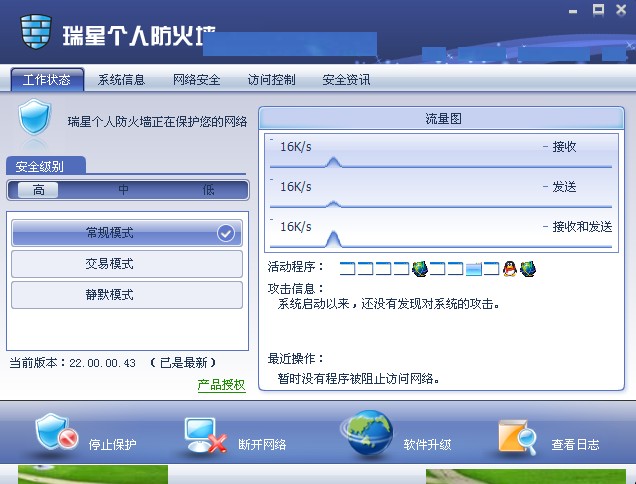Close the firewall window
The height and width of the screenshot is (484, 636).
click(x=621, y=10)
